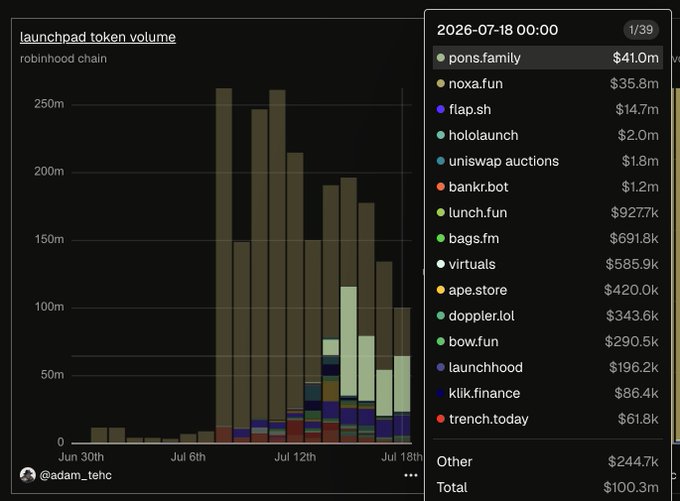Select the pons.family row in tooltip

click(x=548, y=58)
